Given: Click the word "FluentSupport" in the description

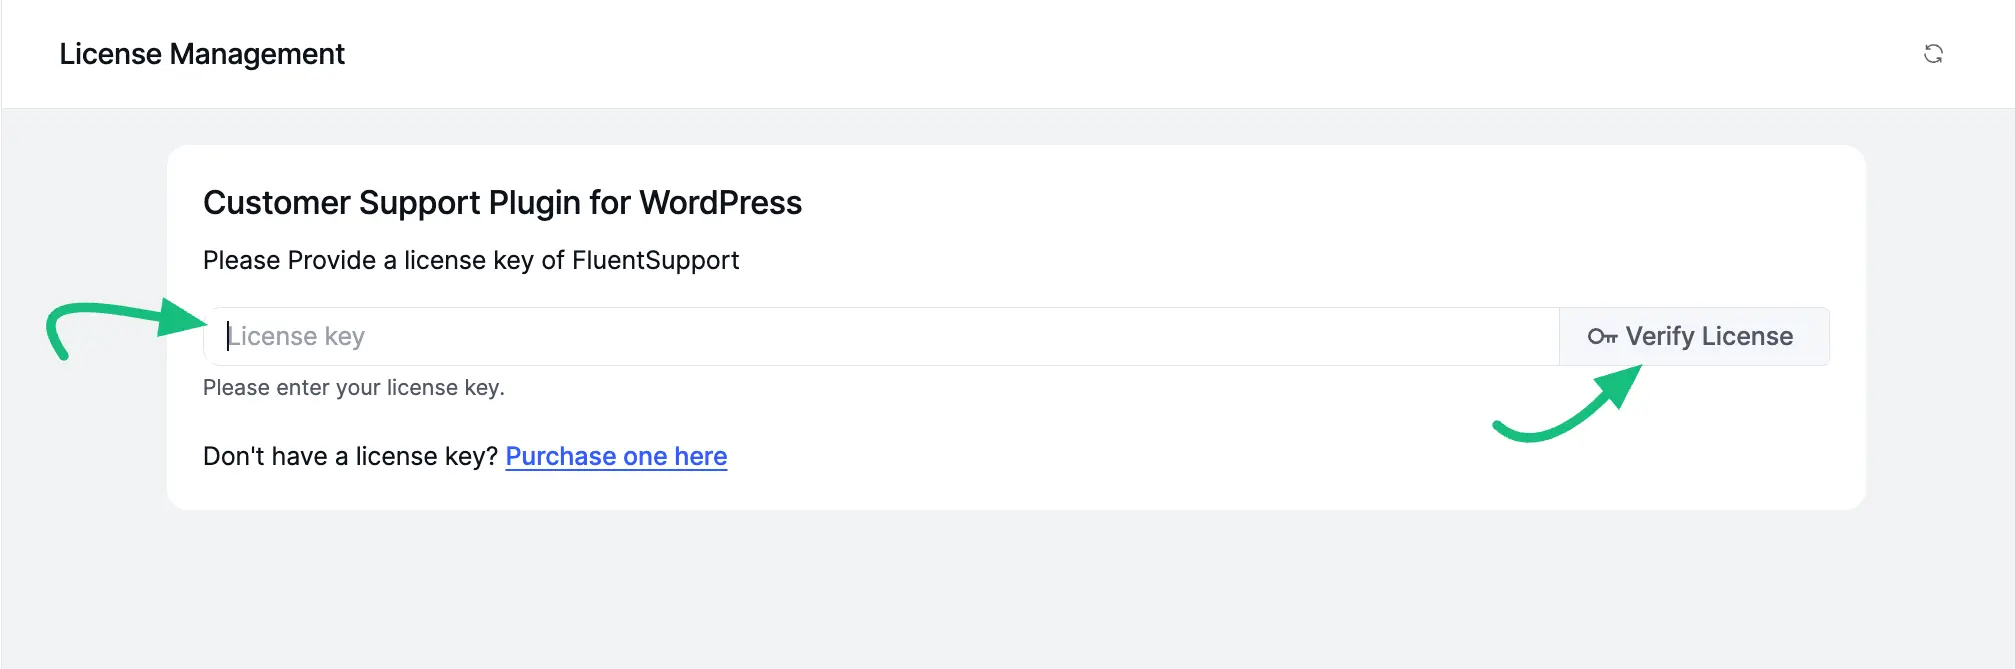Looking at the screenshot, I should pyautogui.click(x=655, y=261).
